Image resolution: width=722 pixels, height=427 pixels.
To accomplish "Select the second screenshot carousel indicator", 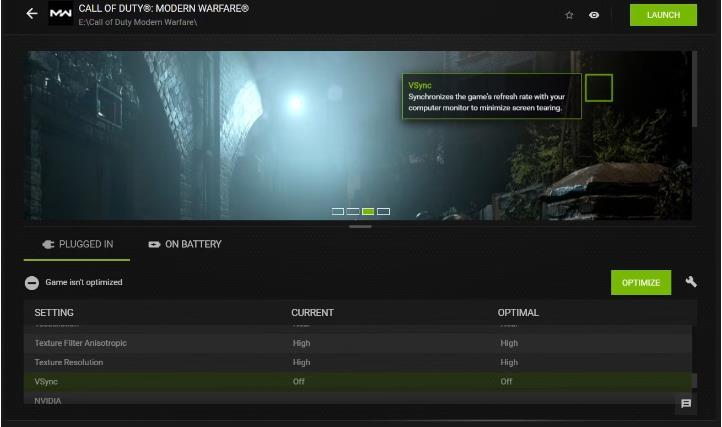I will (353, 211).
